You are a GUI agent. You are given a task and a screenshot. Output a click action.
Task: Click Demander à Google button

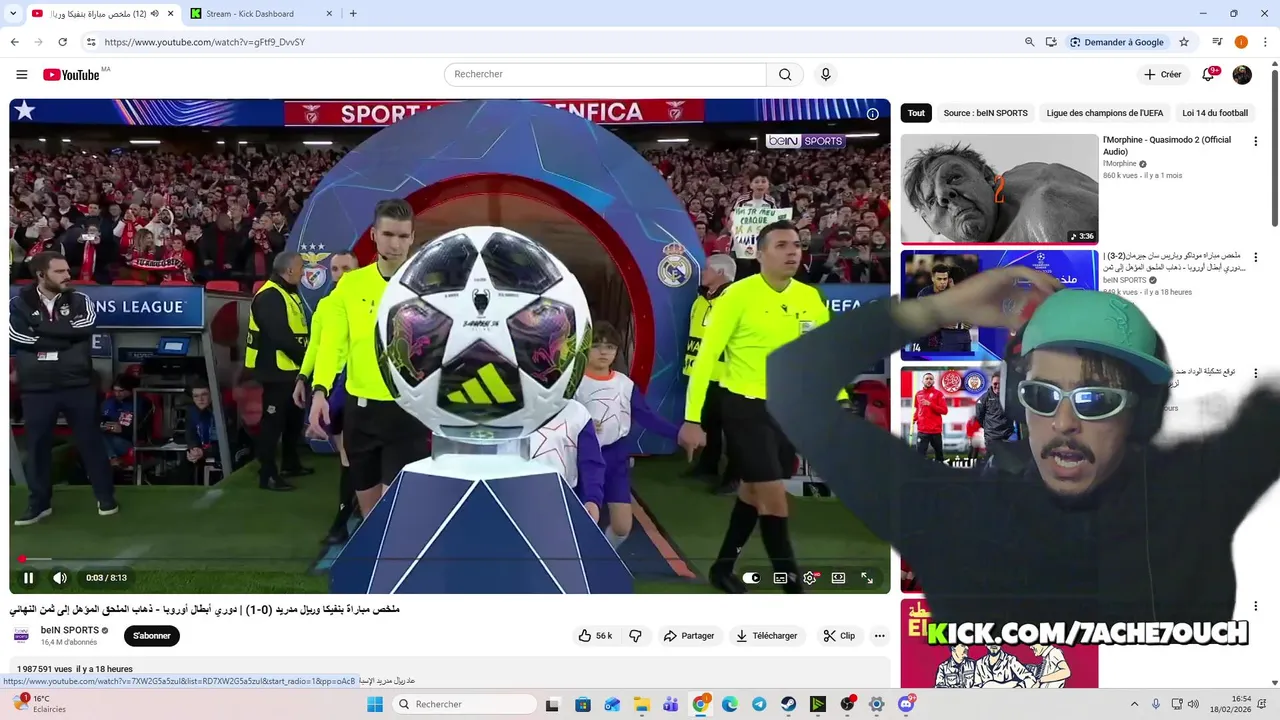click(x=1117, y=42)
